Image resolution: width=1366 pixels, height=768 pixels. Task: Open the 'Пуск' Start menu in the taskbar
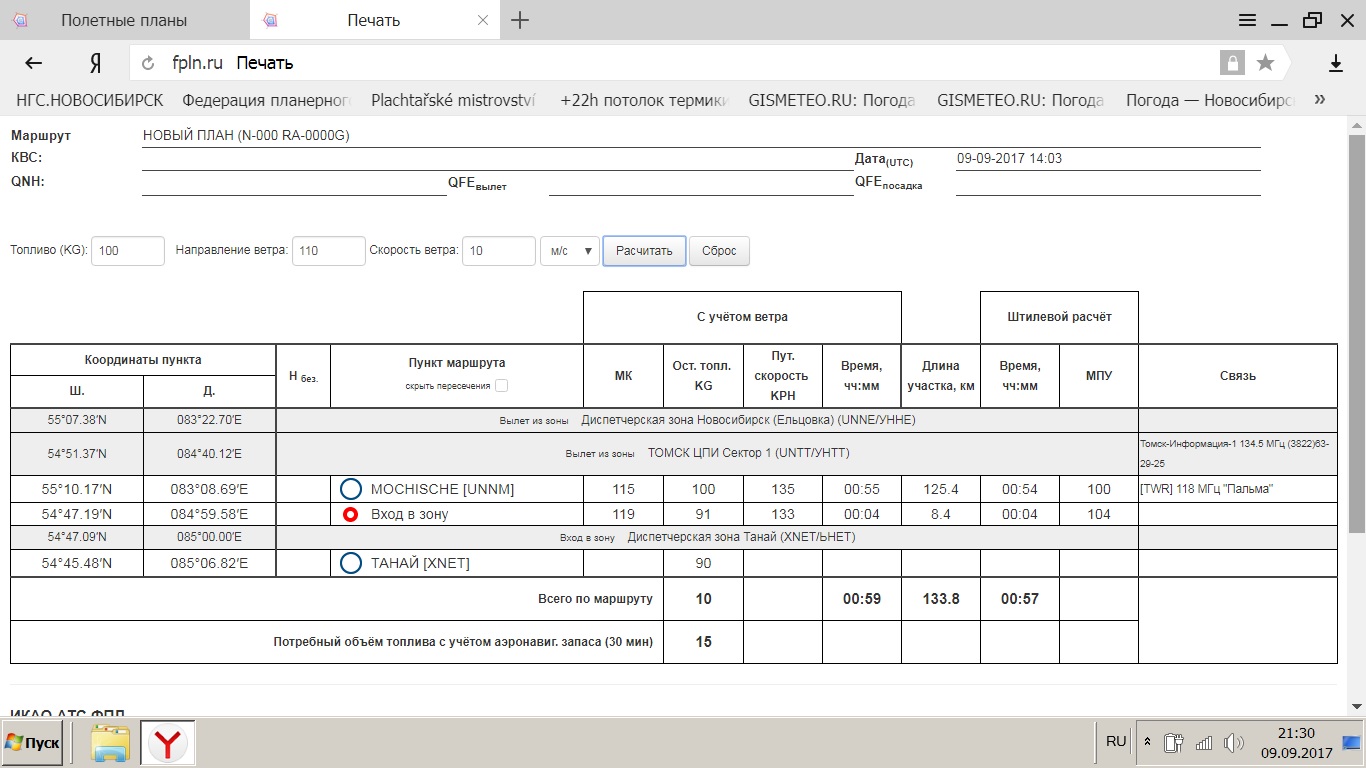coord(33,743)
